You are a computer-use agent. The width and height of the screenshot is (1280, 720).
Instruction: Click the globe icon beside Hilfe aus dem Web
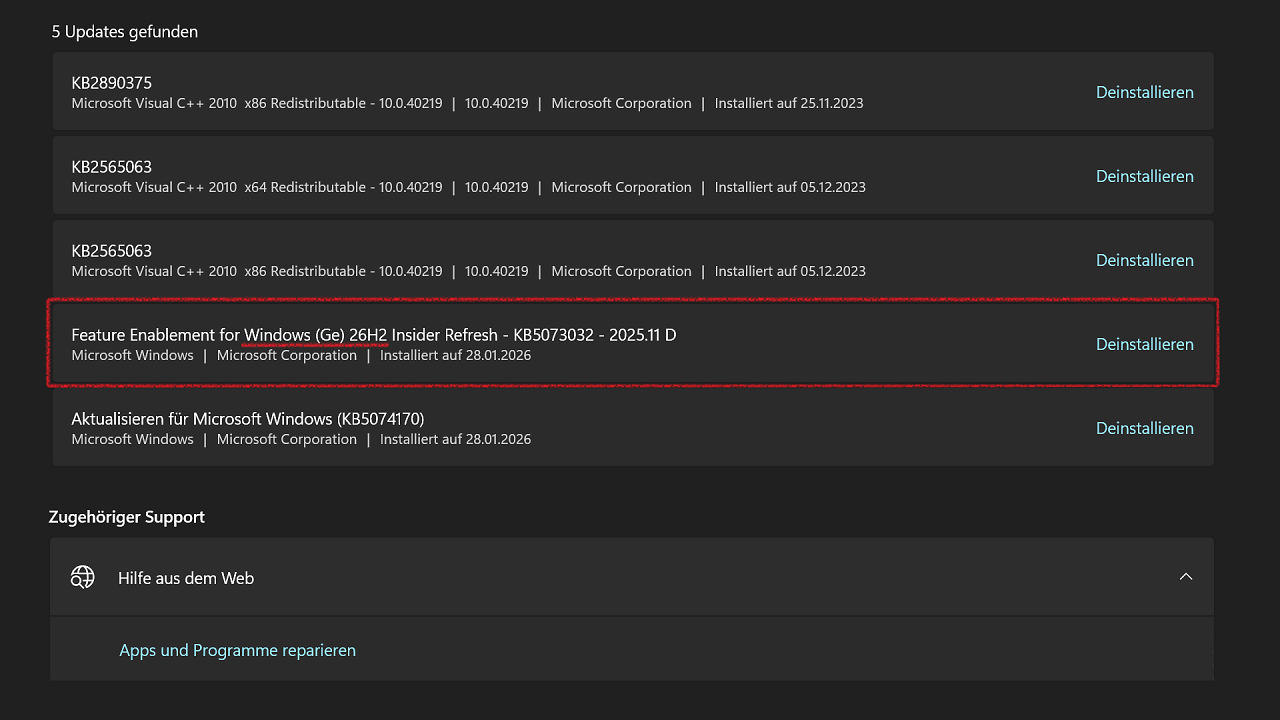82,577
